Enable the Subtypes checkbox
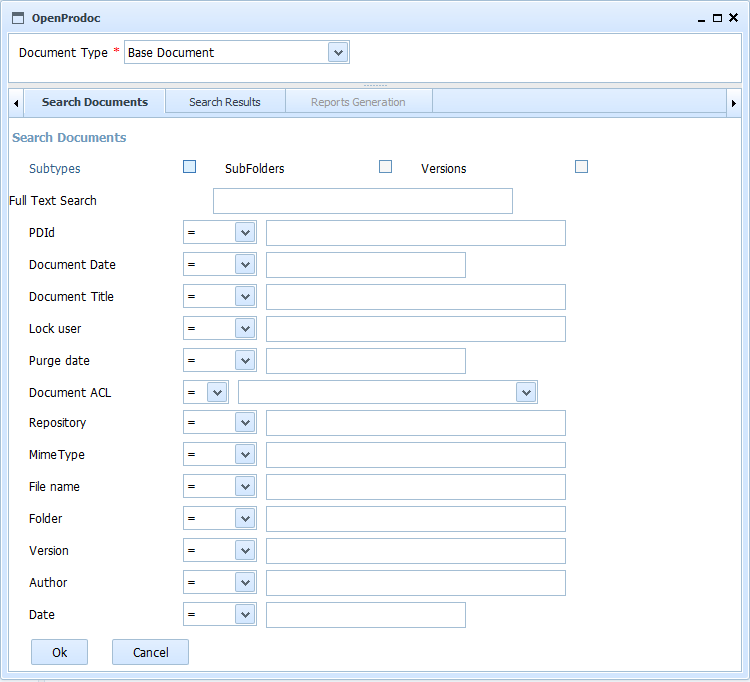Screen dimensions: 750x682 click(x=189, y=166)
